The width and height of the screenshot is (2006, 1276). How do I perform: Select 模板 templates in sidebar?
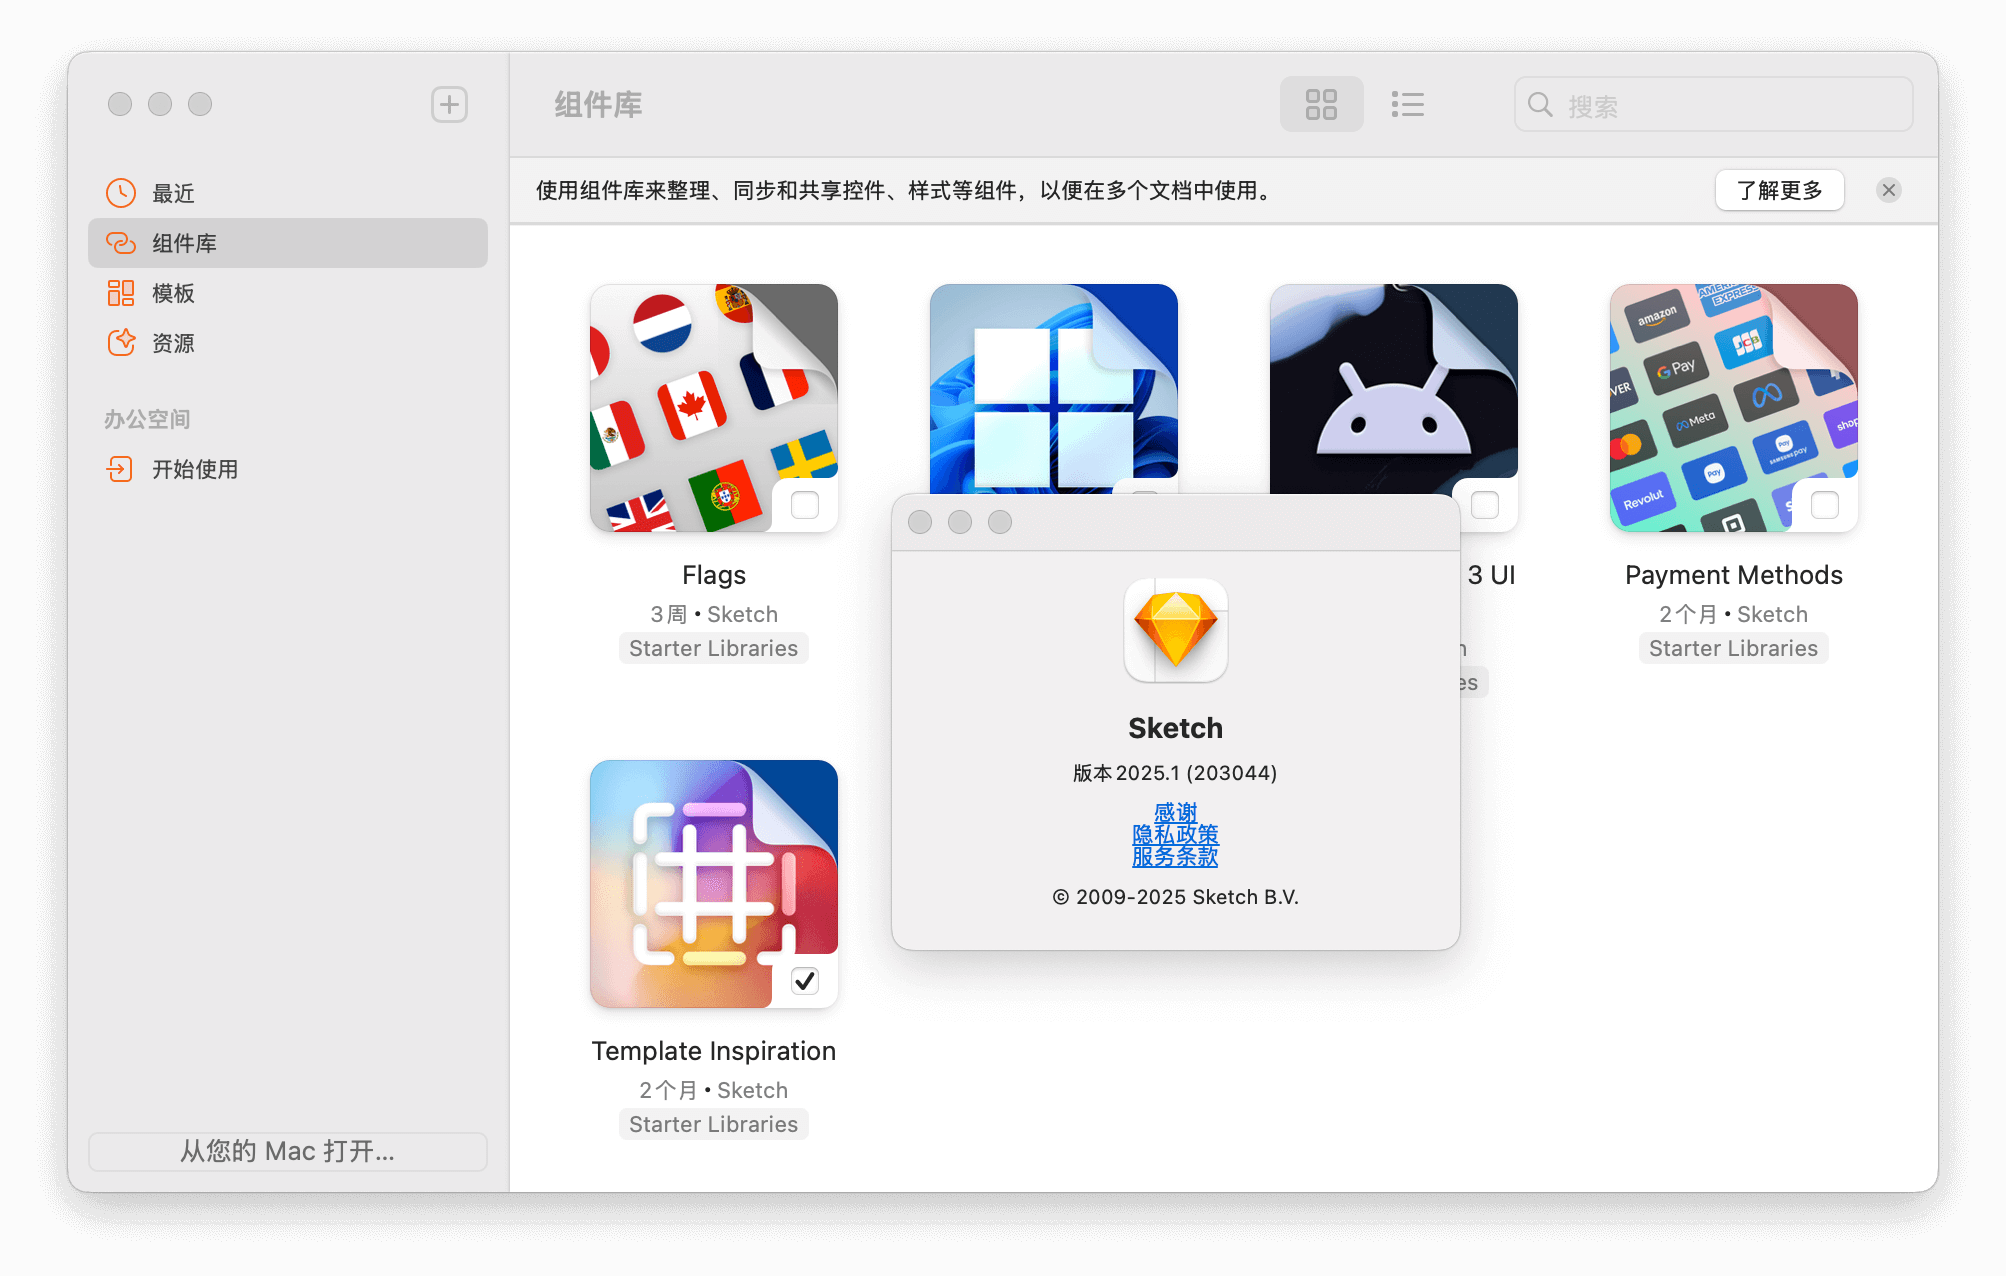(174, 293)
